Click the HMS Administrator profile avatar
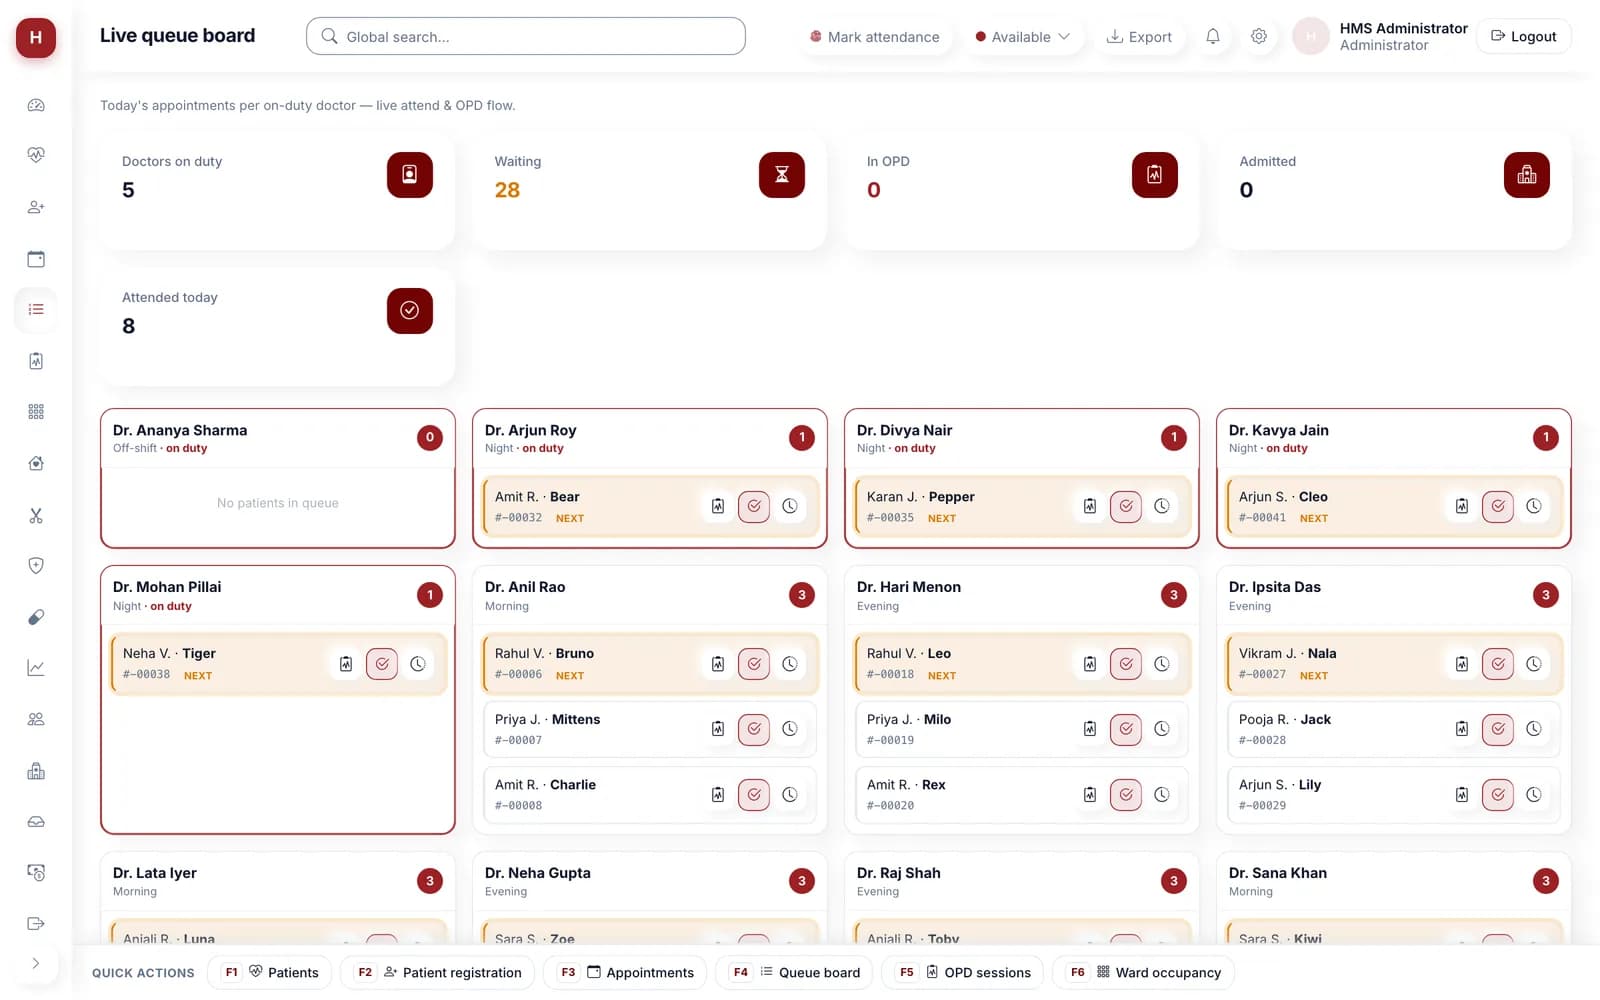Viewport: 1600px width, 1000px height. click(x=1310, y=36)
